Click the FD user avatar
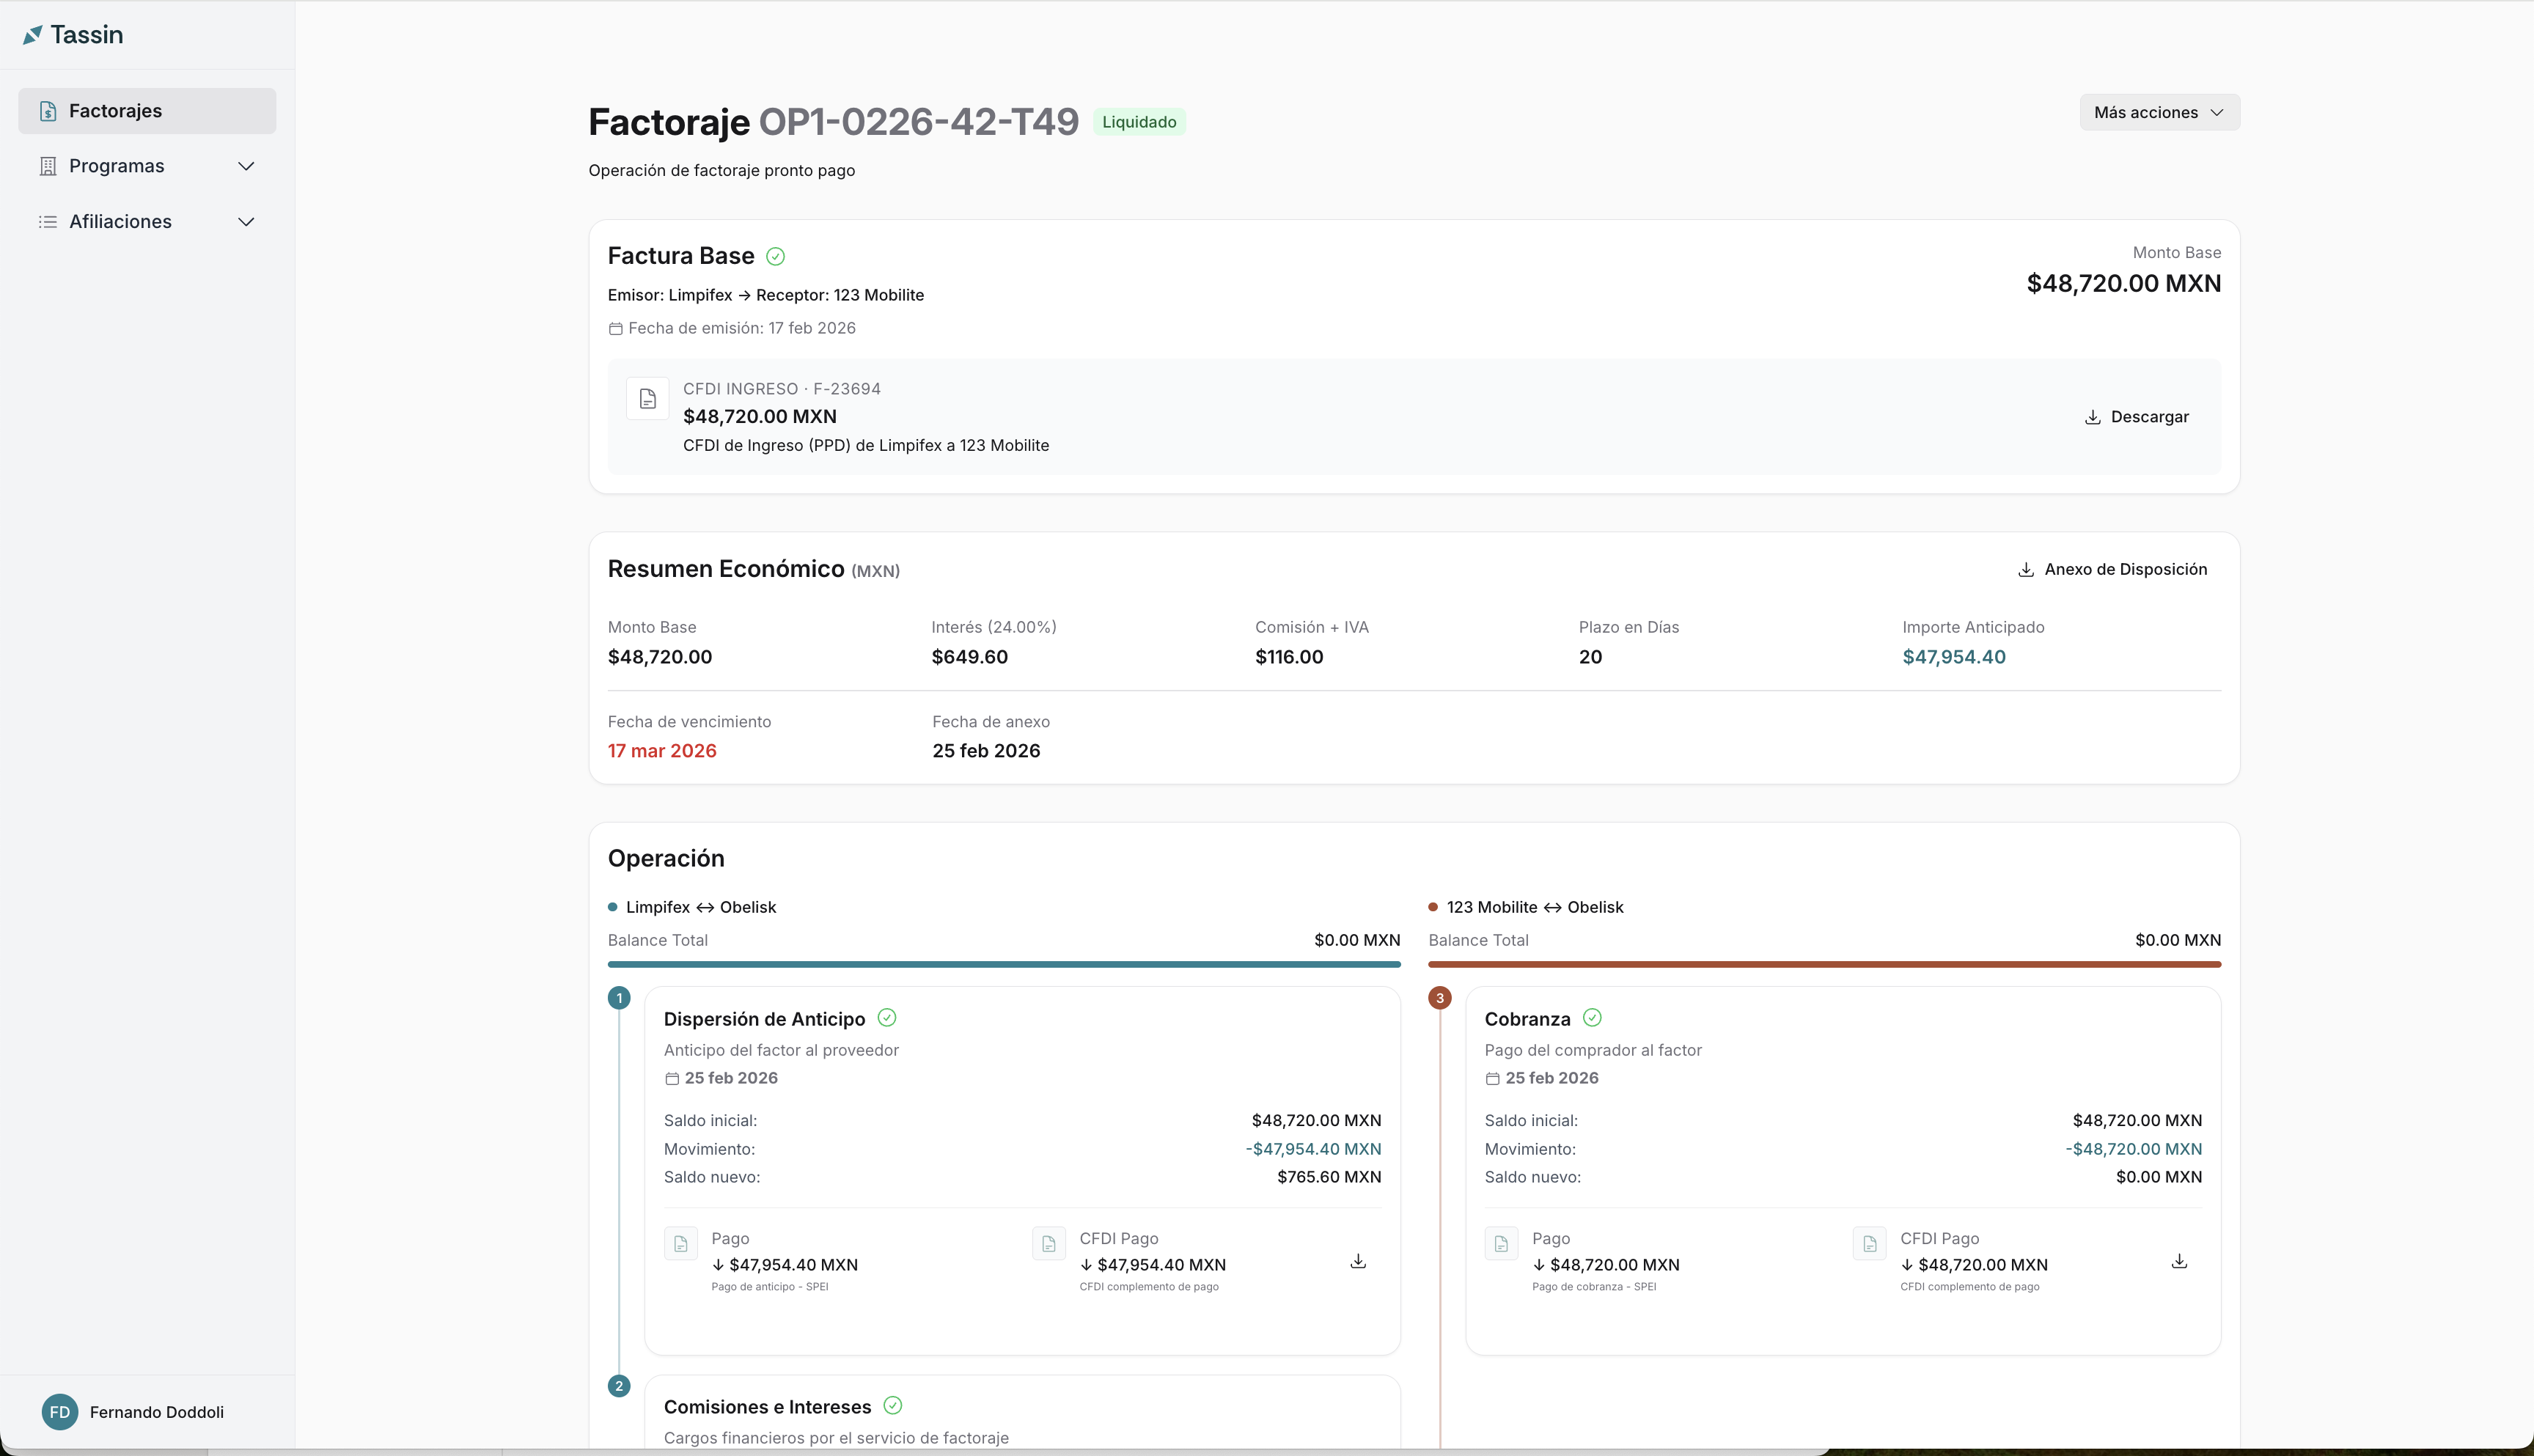 pos(60,1412)
